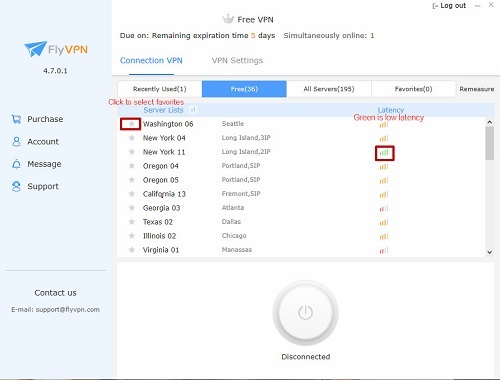Select the New York 04 server row
The image size is (500, 380).
(301, 138)
